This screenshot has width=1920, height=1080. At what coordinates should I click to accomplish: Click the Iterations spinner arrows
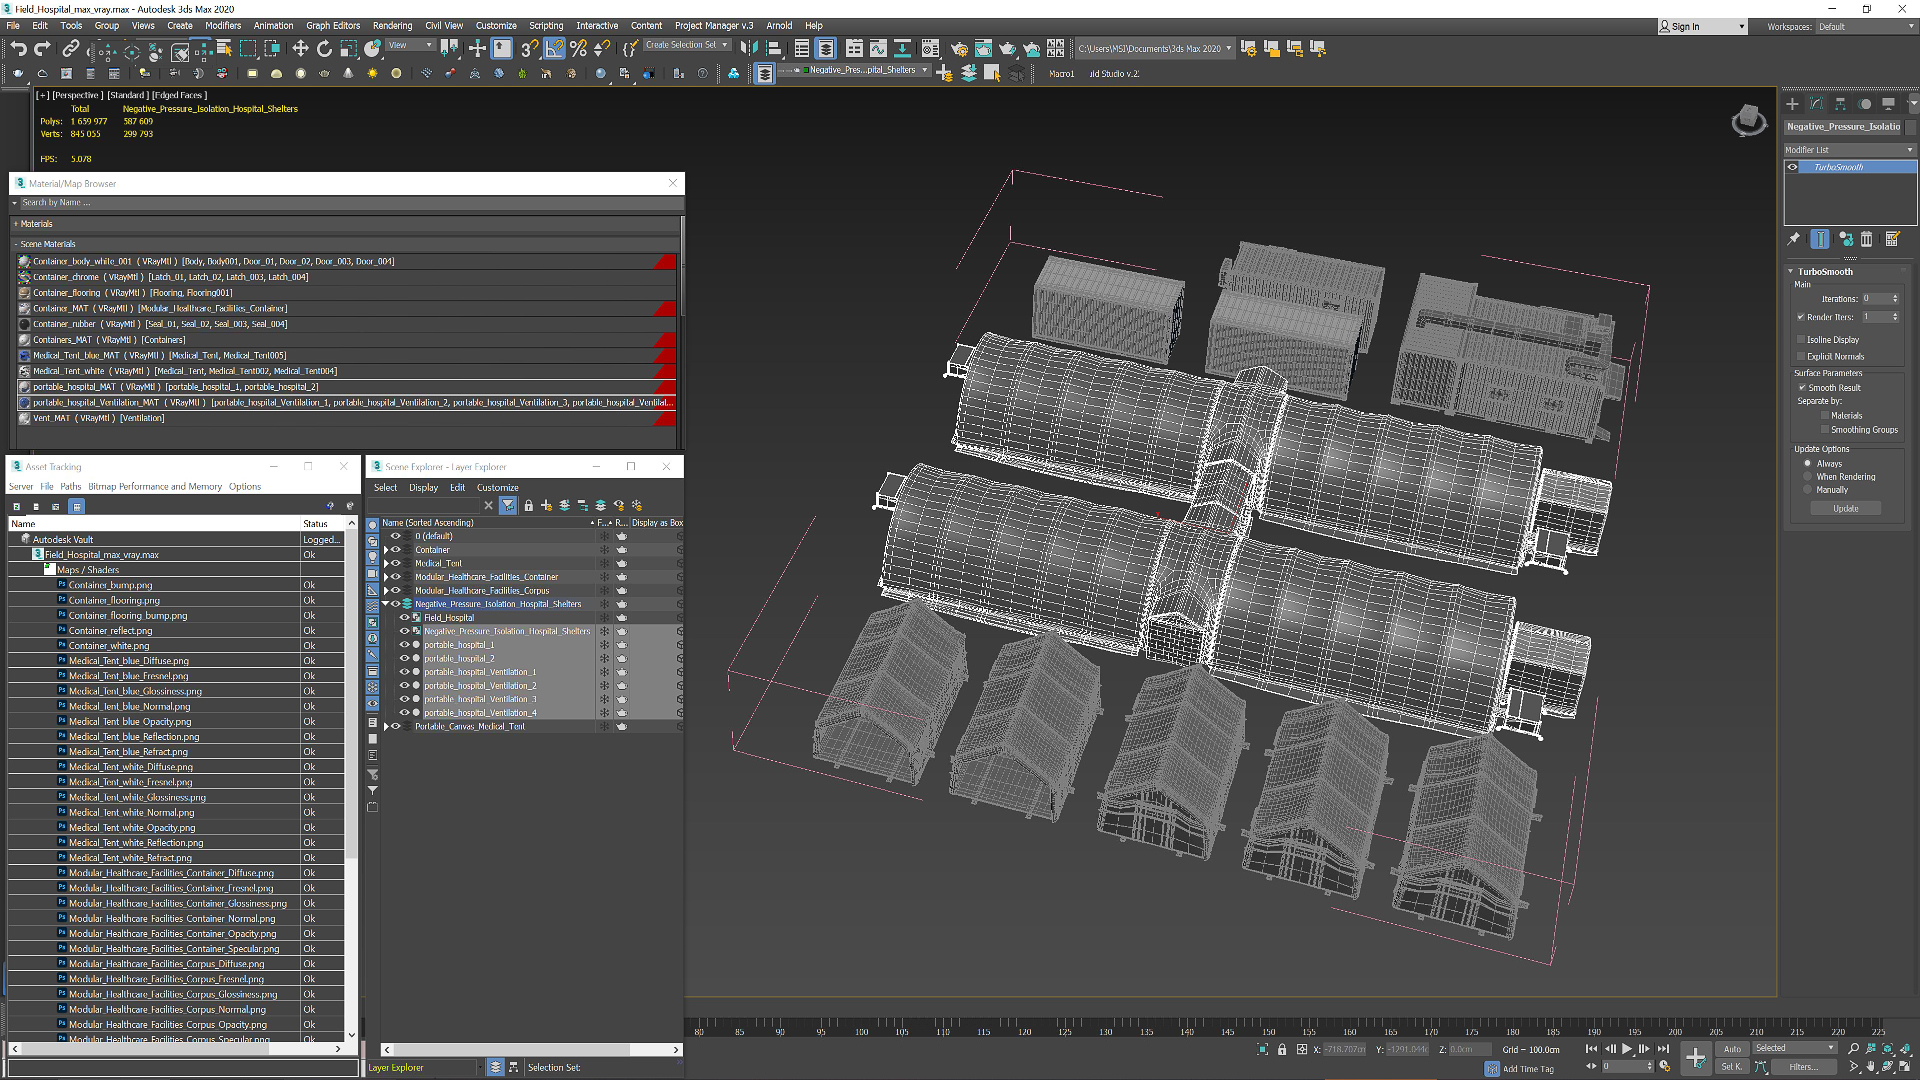[x=1895, y=299]
